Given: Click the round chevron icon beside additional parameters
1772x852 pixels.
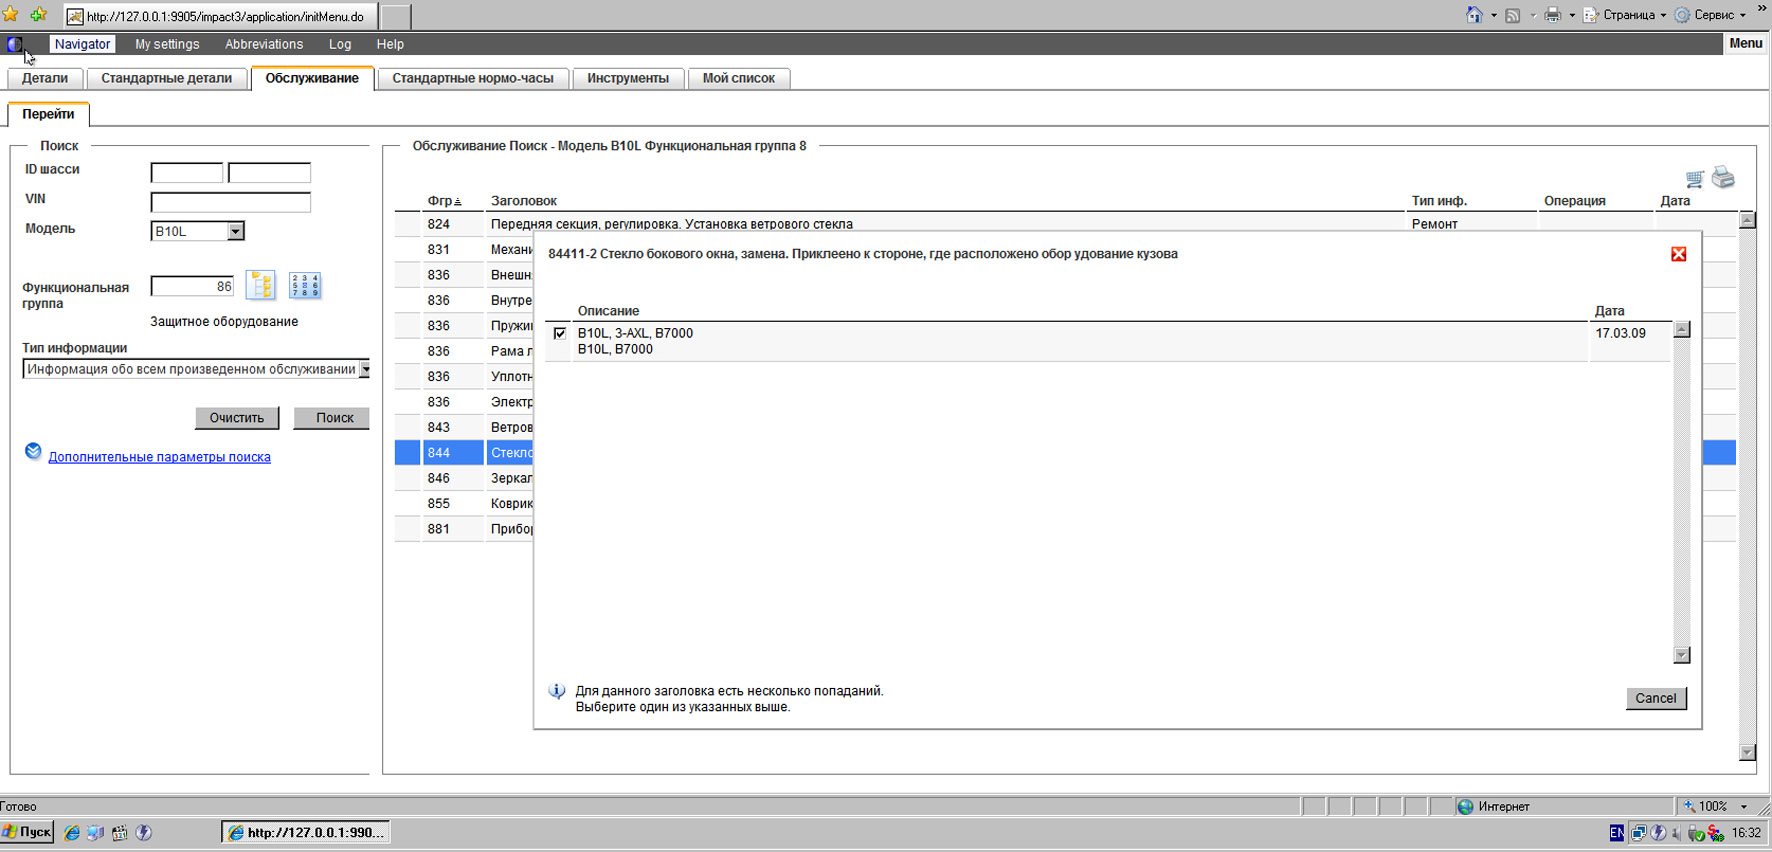Looking at the screenshot, I should click(x=33, y=452).
